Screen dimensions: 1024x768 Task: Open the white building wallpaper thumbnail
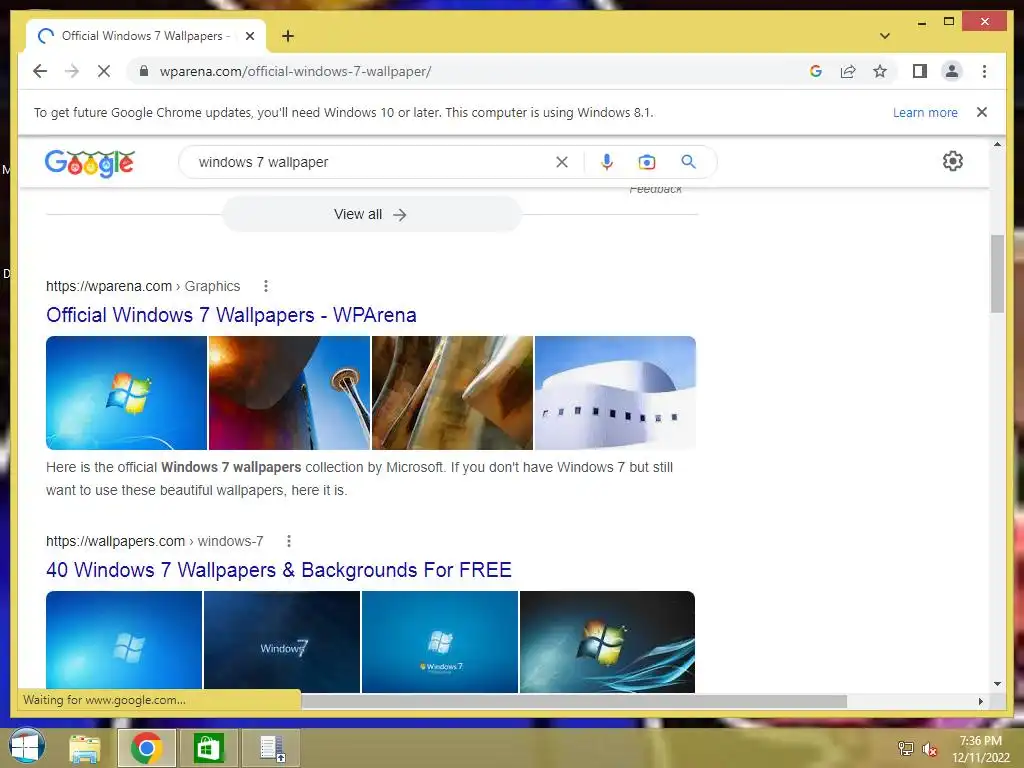tap(615, 392)
